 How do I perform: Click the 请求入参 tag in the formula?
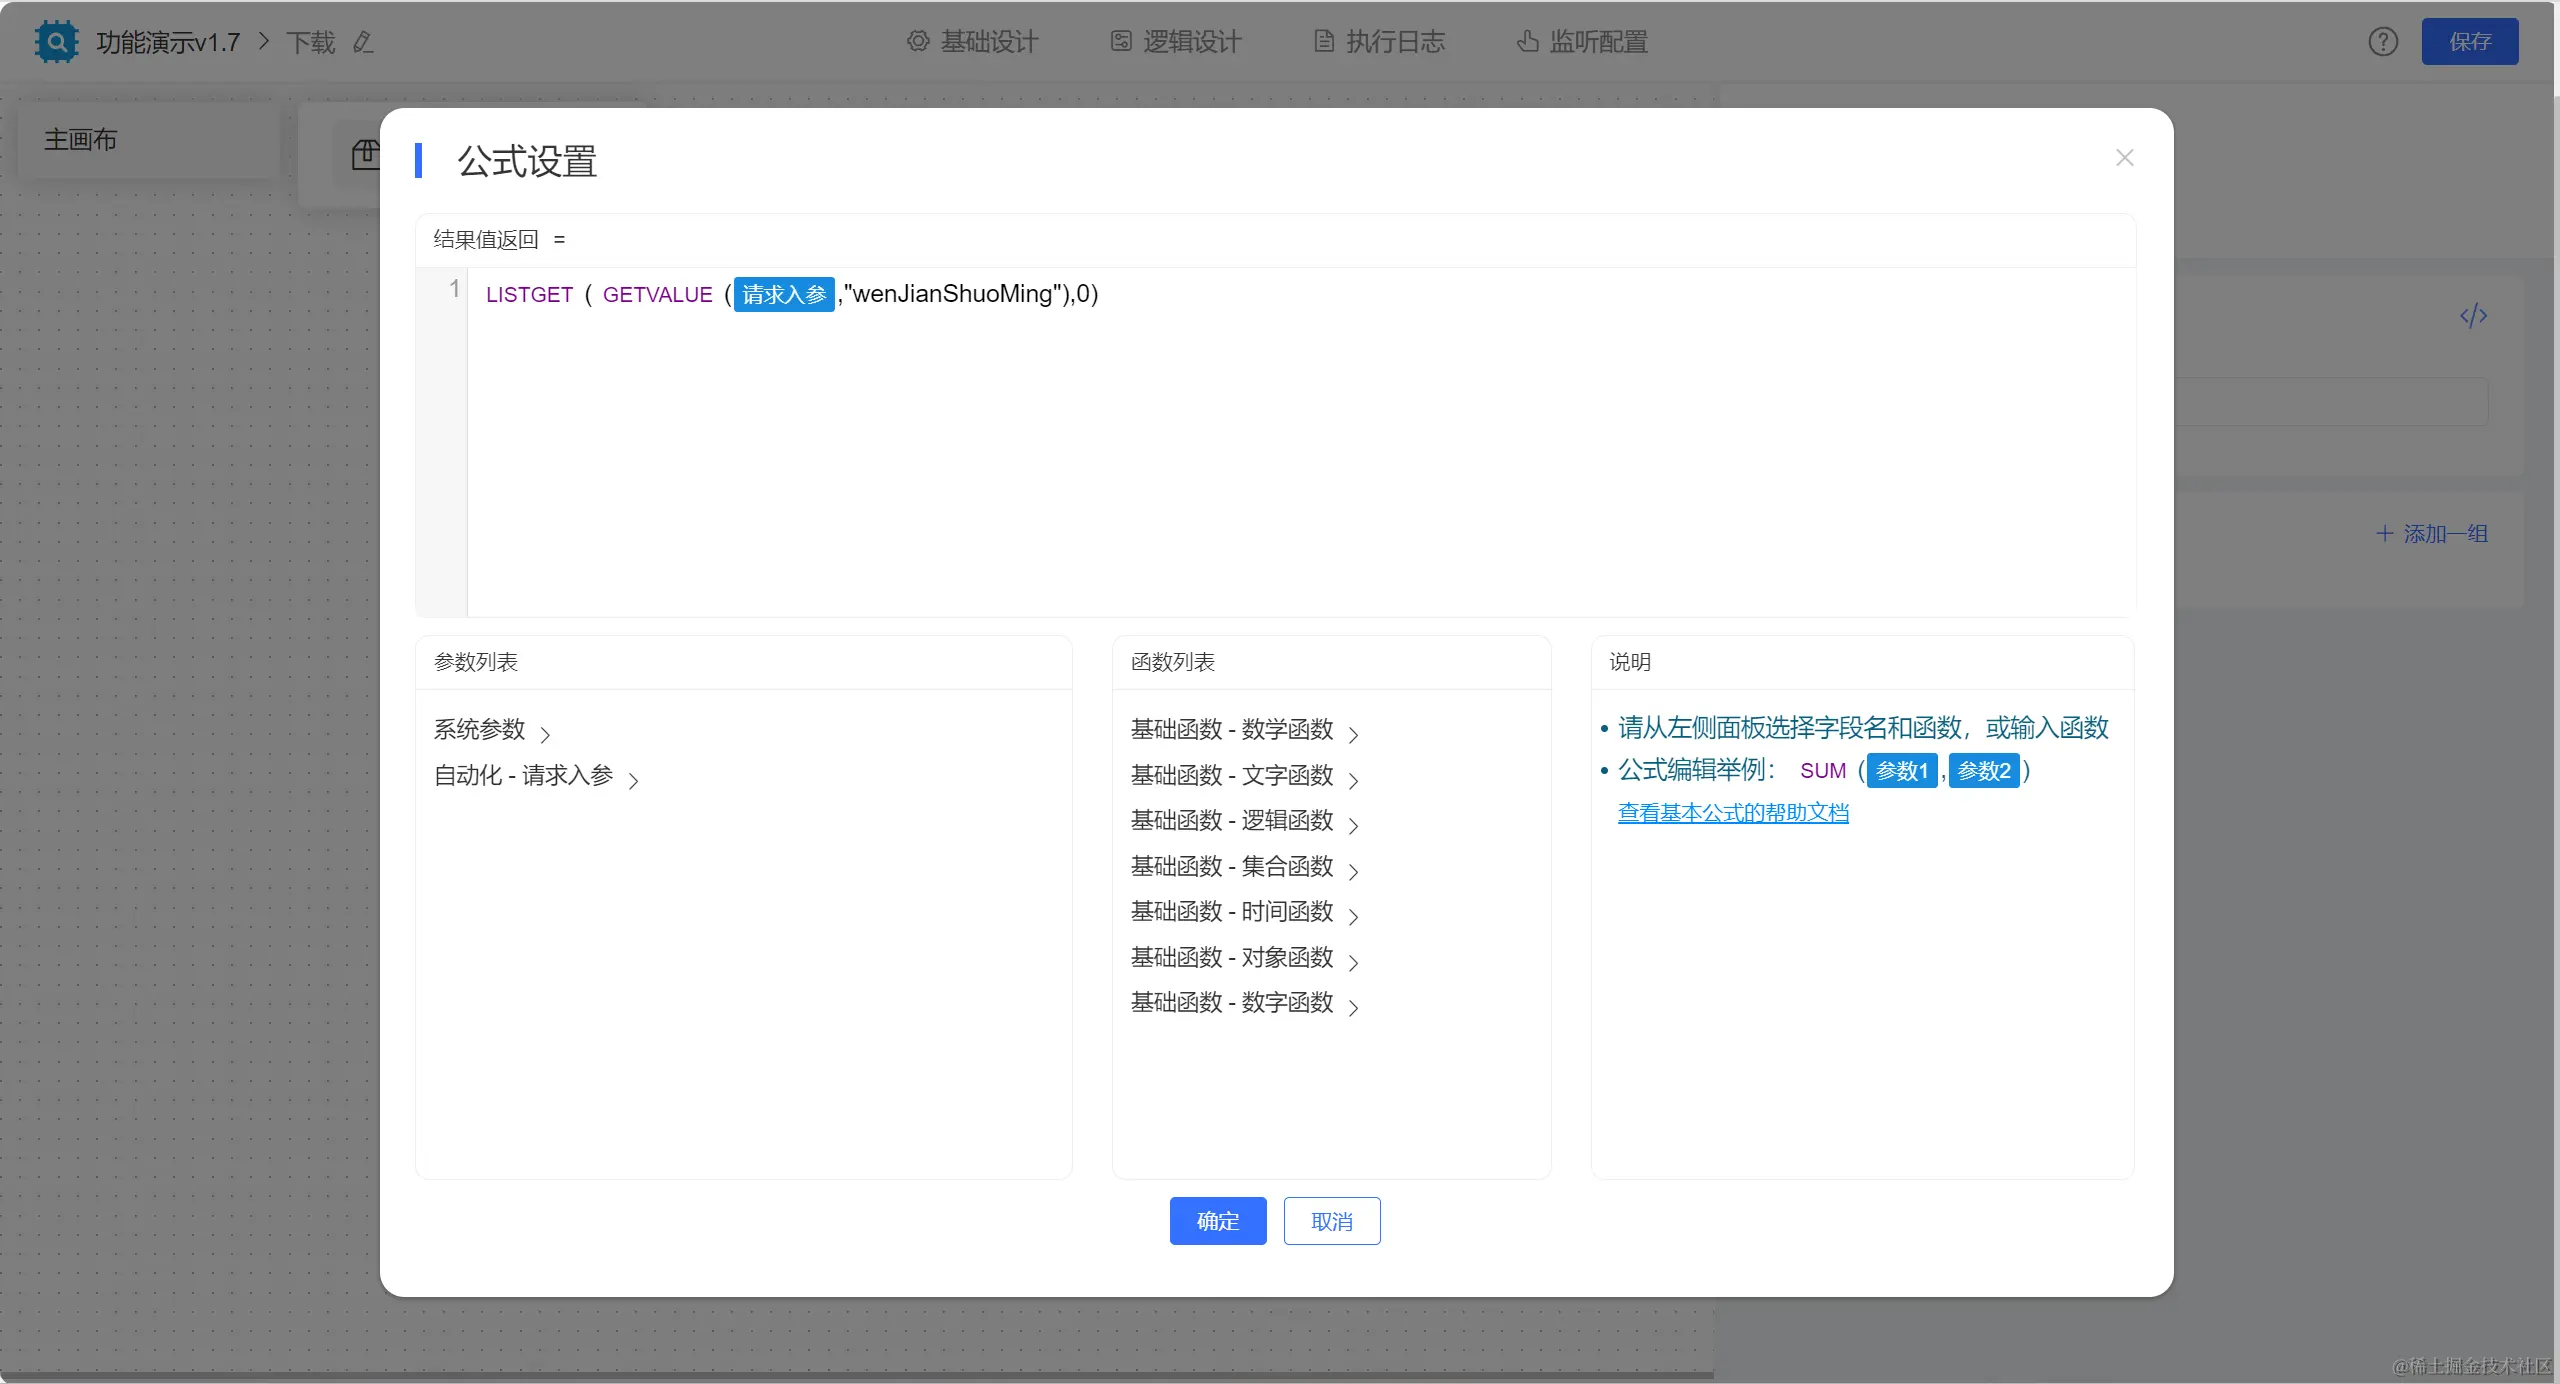(784, 294)
